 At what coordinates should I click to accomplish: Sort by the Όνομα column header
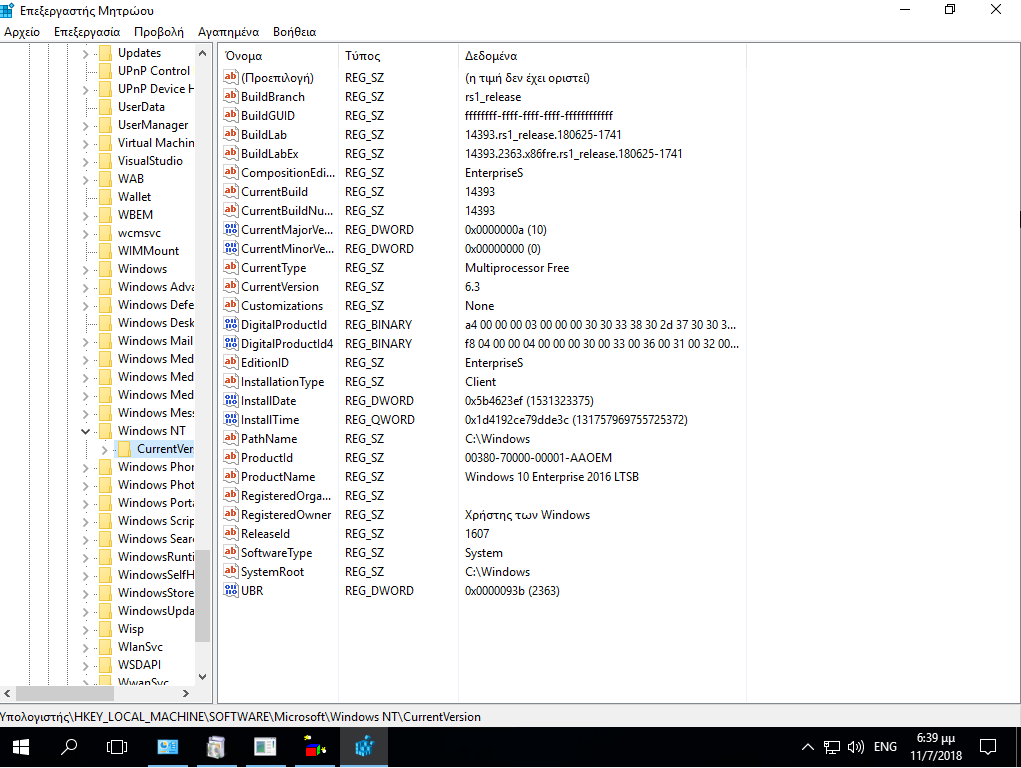278,56
